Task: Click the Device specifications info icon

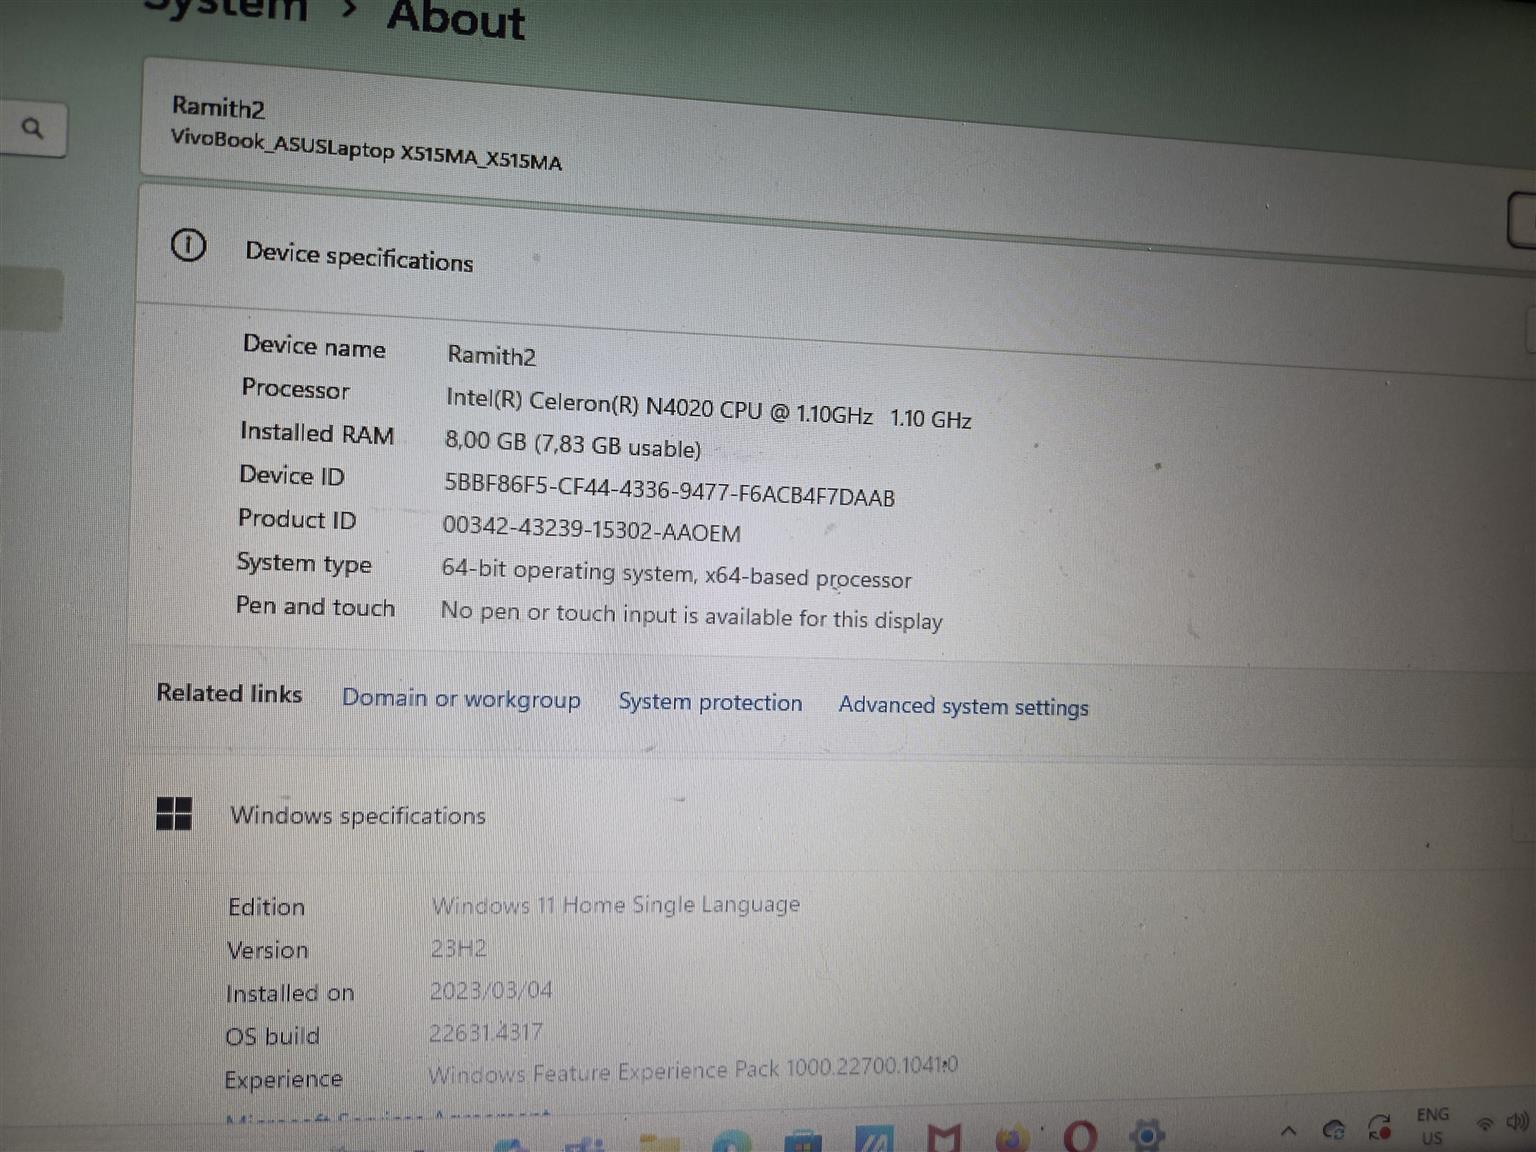Action: [188, 245]
